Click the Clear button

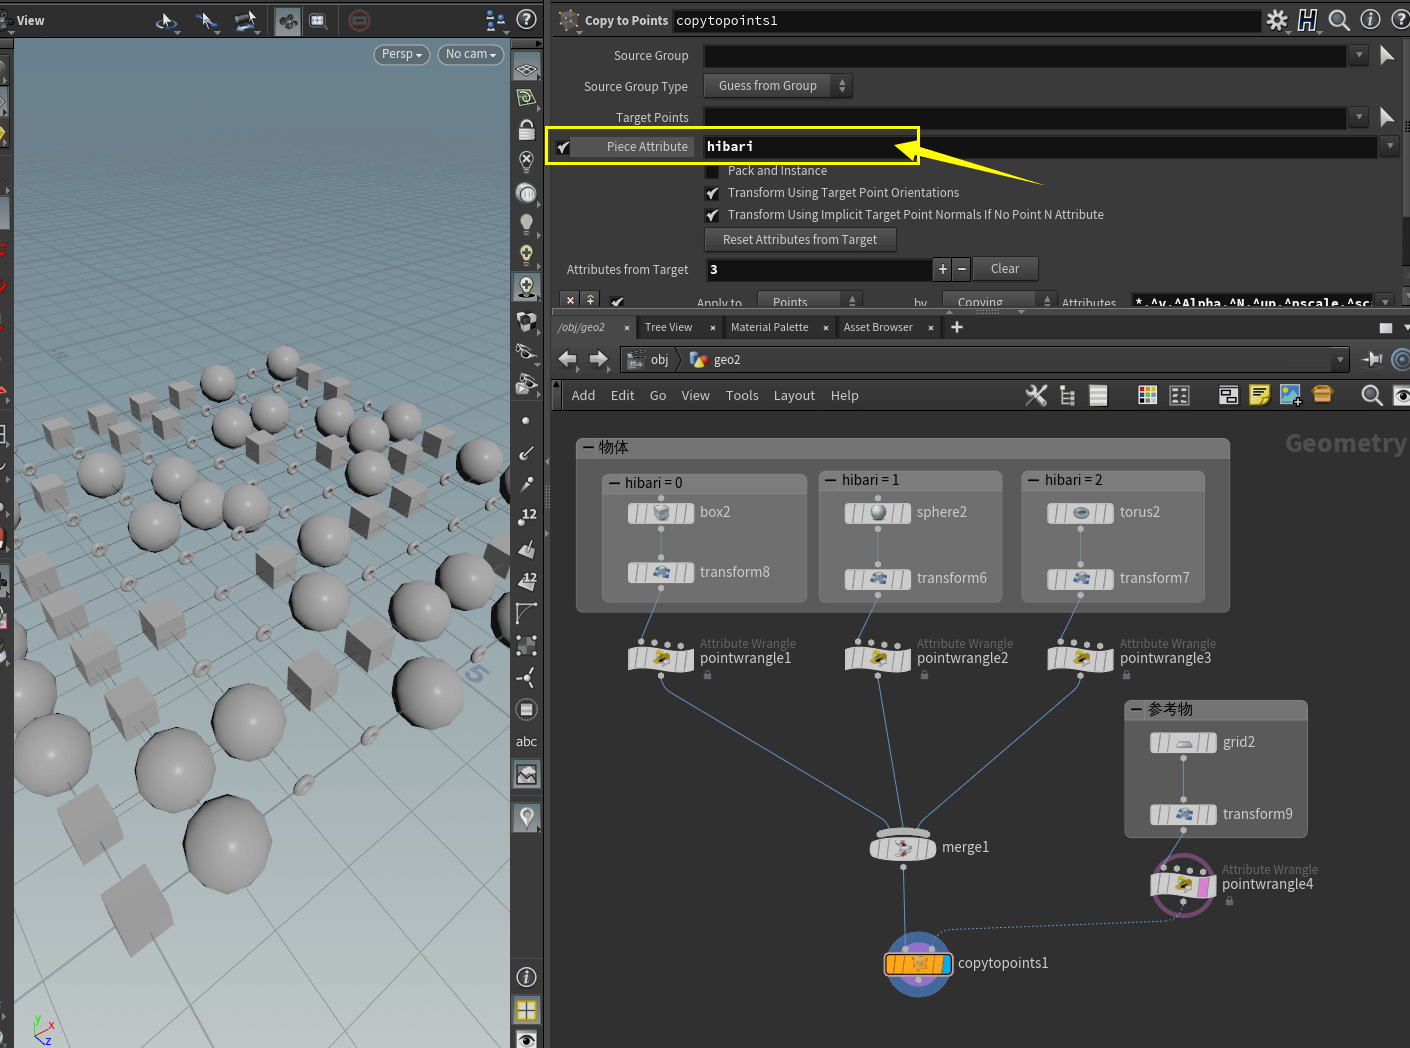pyautogui.click(x=1004, y=269)
